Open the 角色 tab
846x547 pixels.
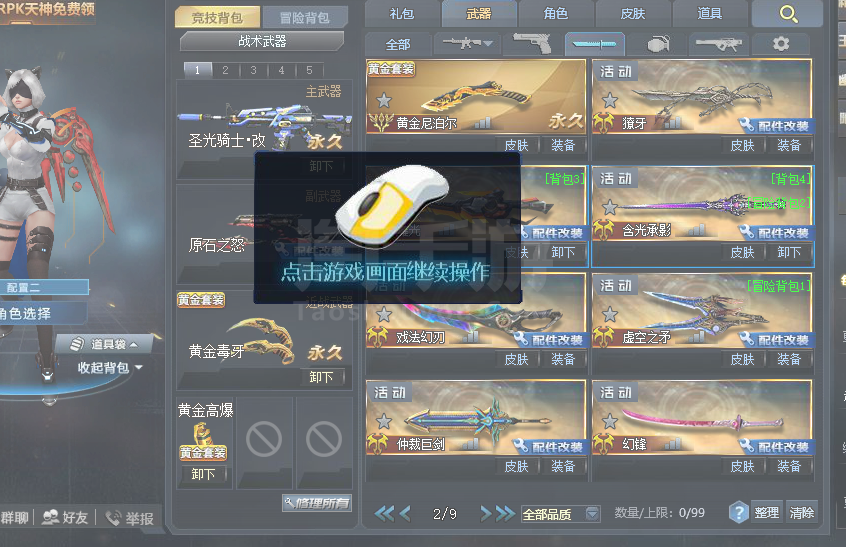tap(556, 13)
